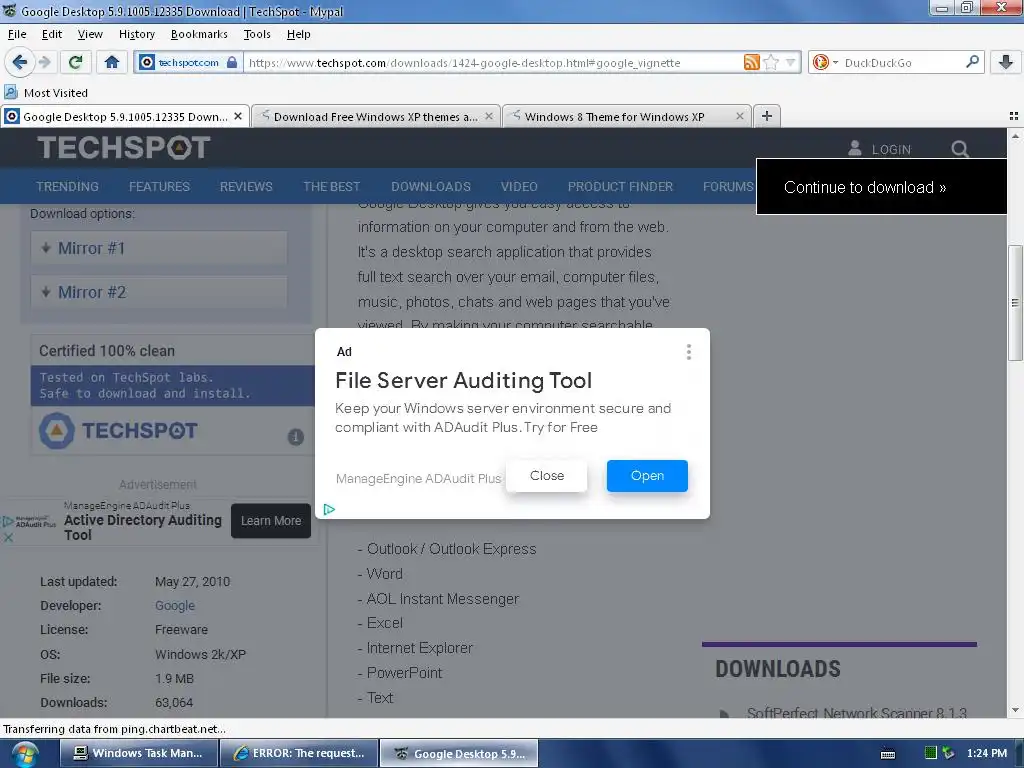The image size is (1024, 768).
Task: Click the RSS feed icon in address bar
Action: point(752,62)
